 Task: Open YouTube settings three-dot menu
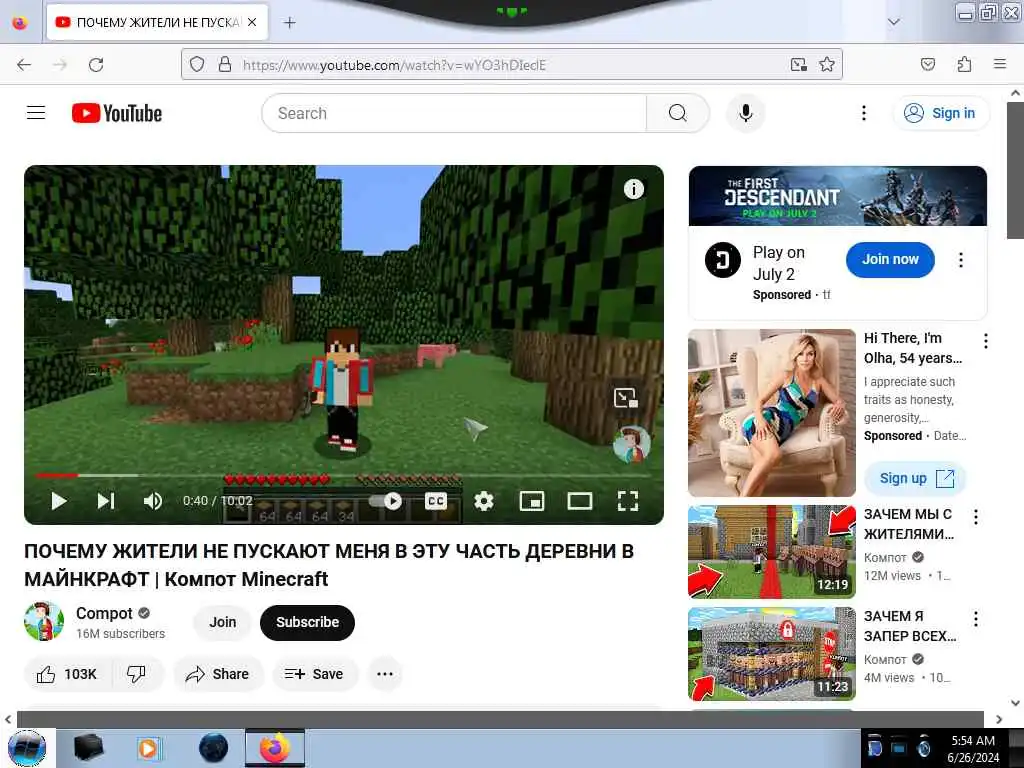click(x=863, y=113)
